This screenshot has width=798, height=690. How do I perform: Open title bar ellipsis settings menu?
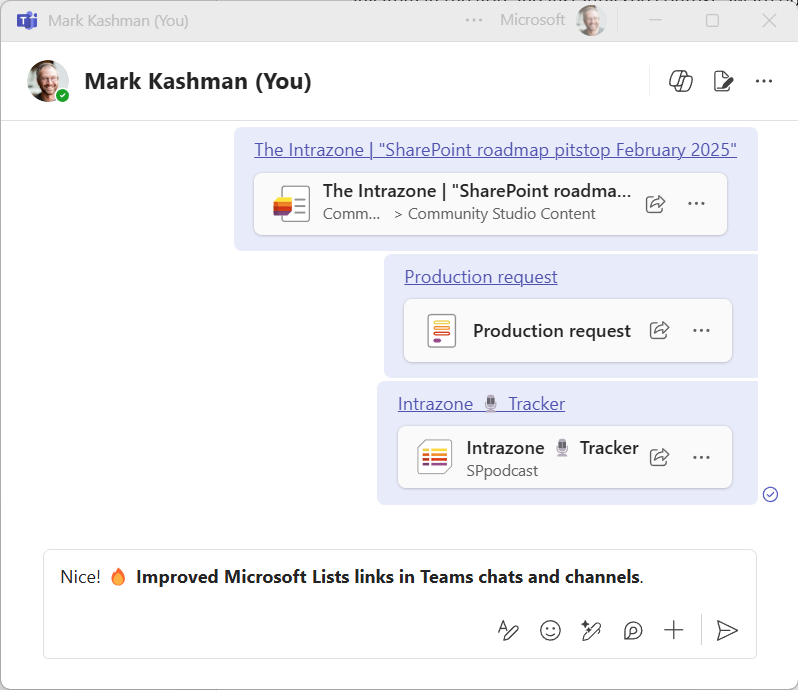pyautogui.click(x=474, y=20)
